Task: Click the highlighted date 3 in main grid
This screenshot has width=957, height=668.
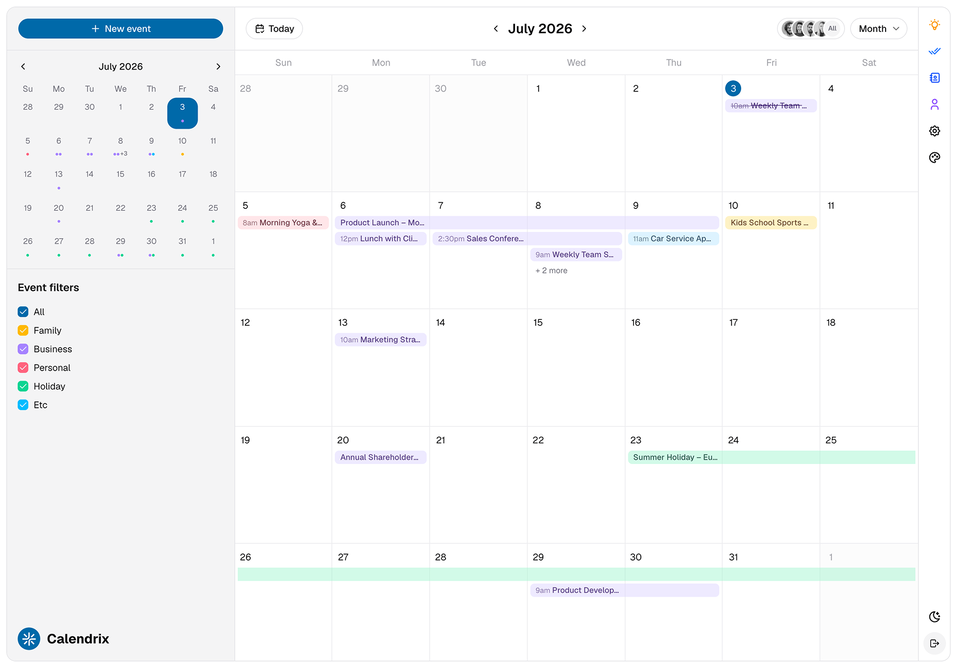Action: click(x=733, y=89)
